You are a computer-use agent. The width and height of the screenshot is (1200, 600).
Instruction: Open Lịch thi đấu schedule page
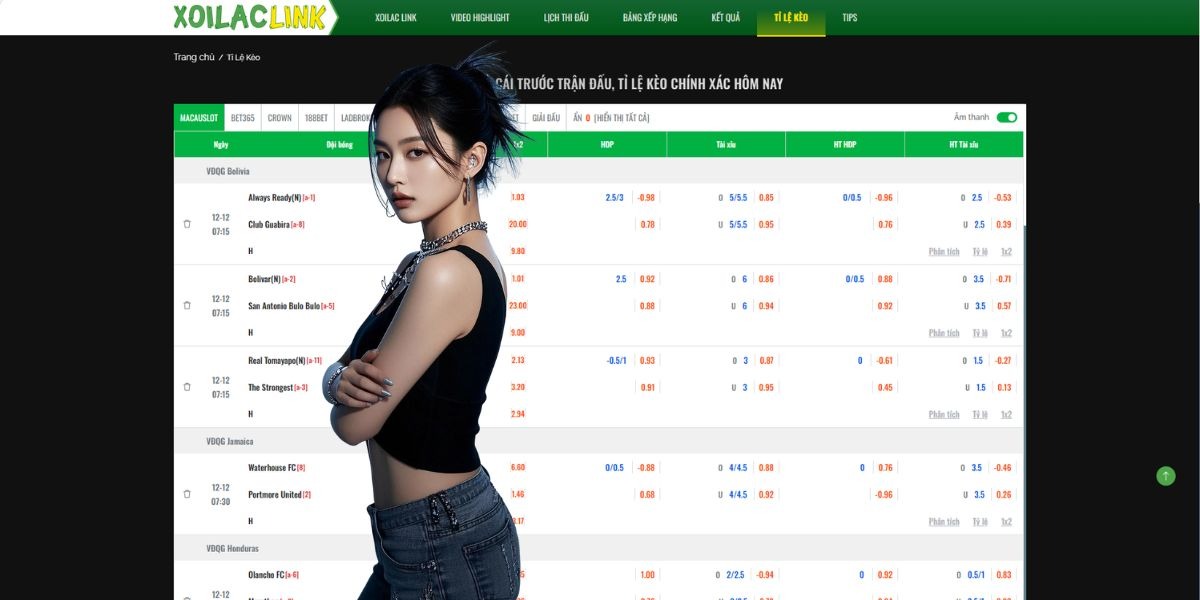click(x=566, y=18)
